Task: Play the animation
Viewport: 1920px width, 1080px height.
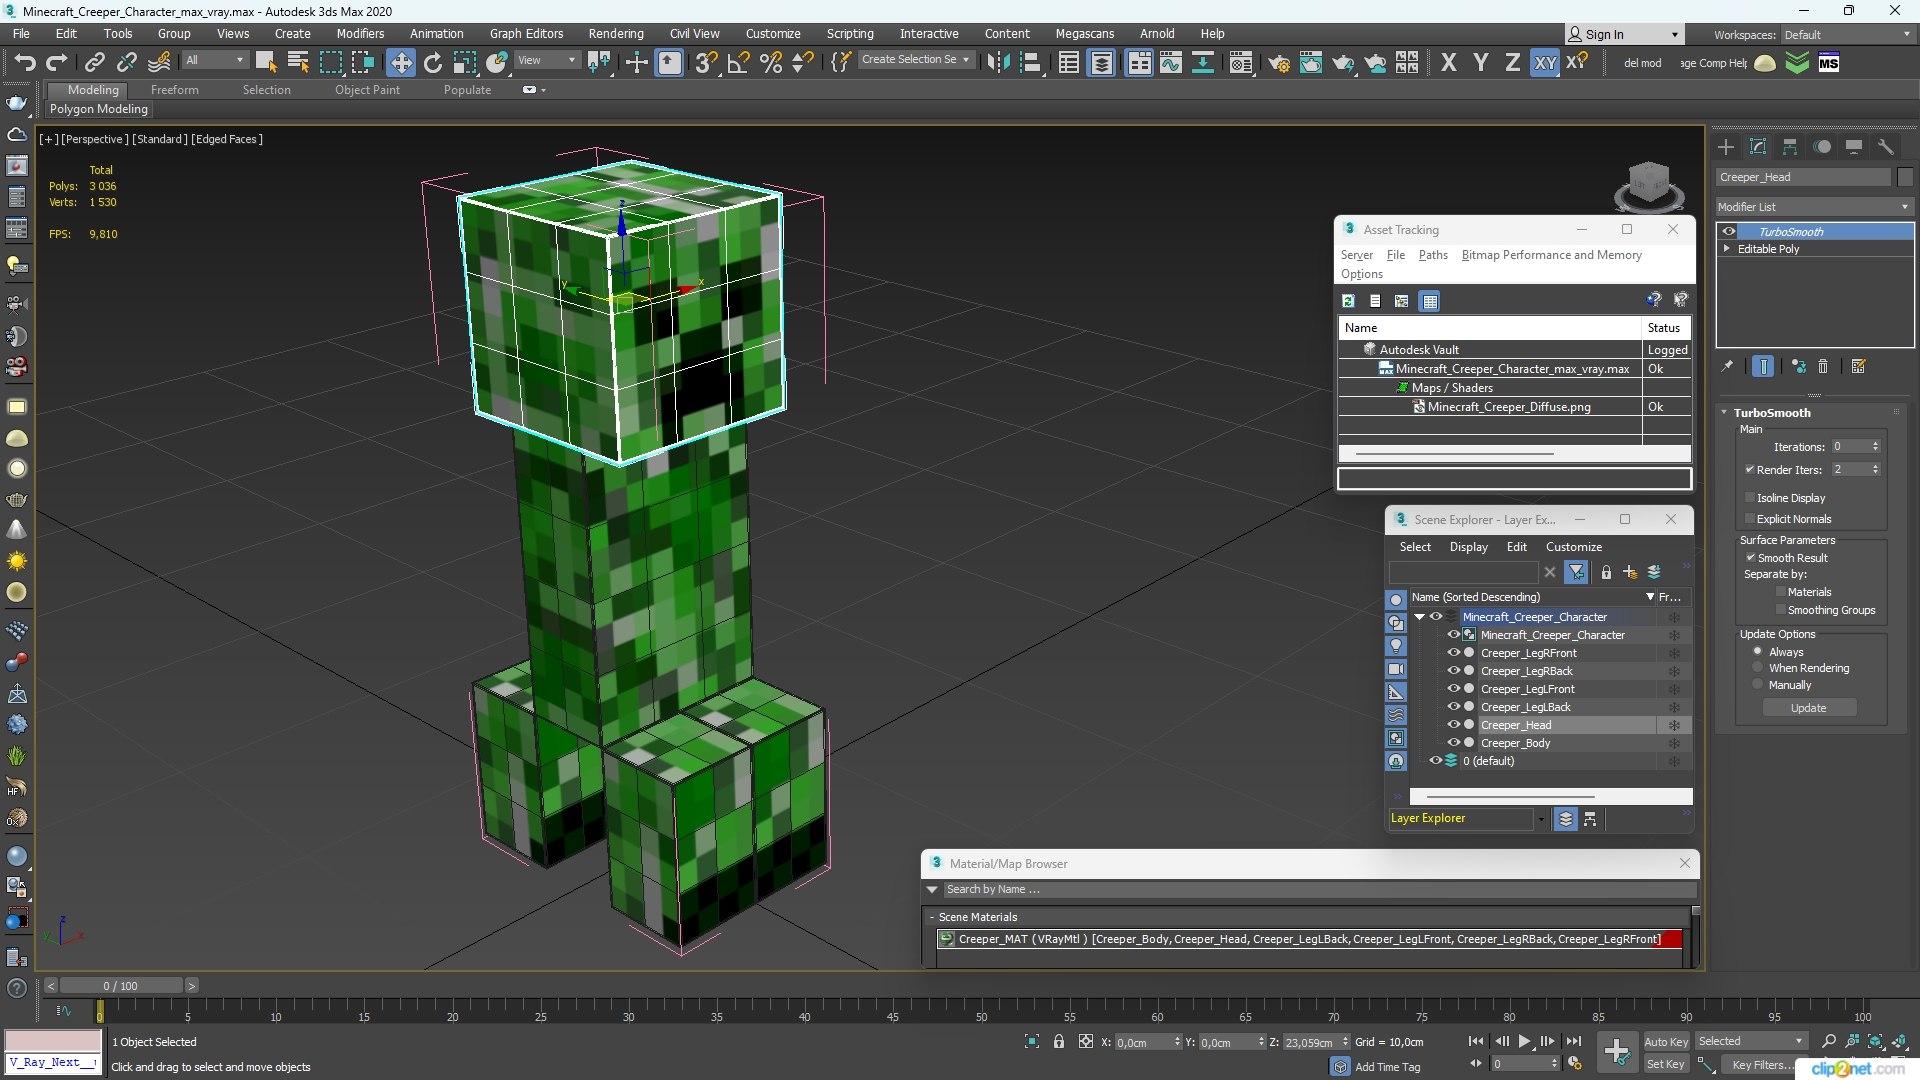Action: click(x=1525, y=1042)
